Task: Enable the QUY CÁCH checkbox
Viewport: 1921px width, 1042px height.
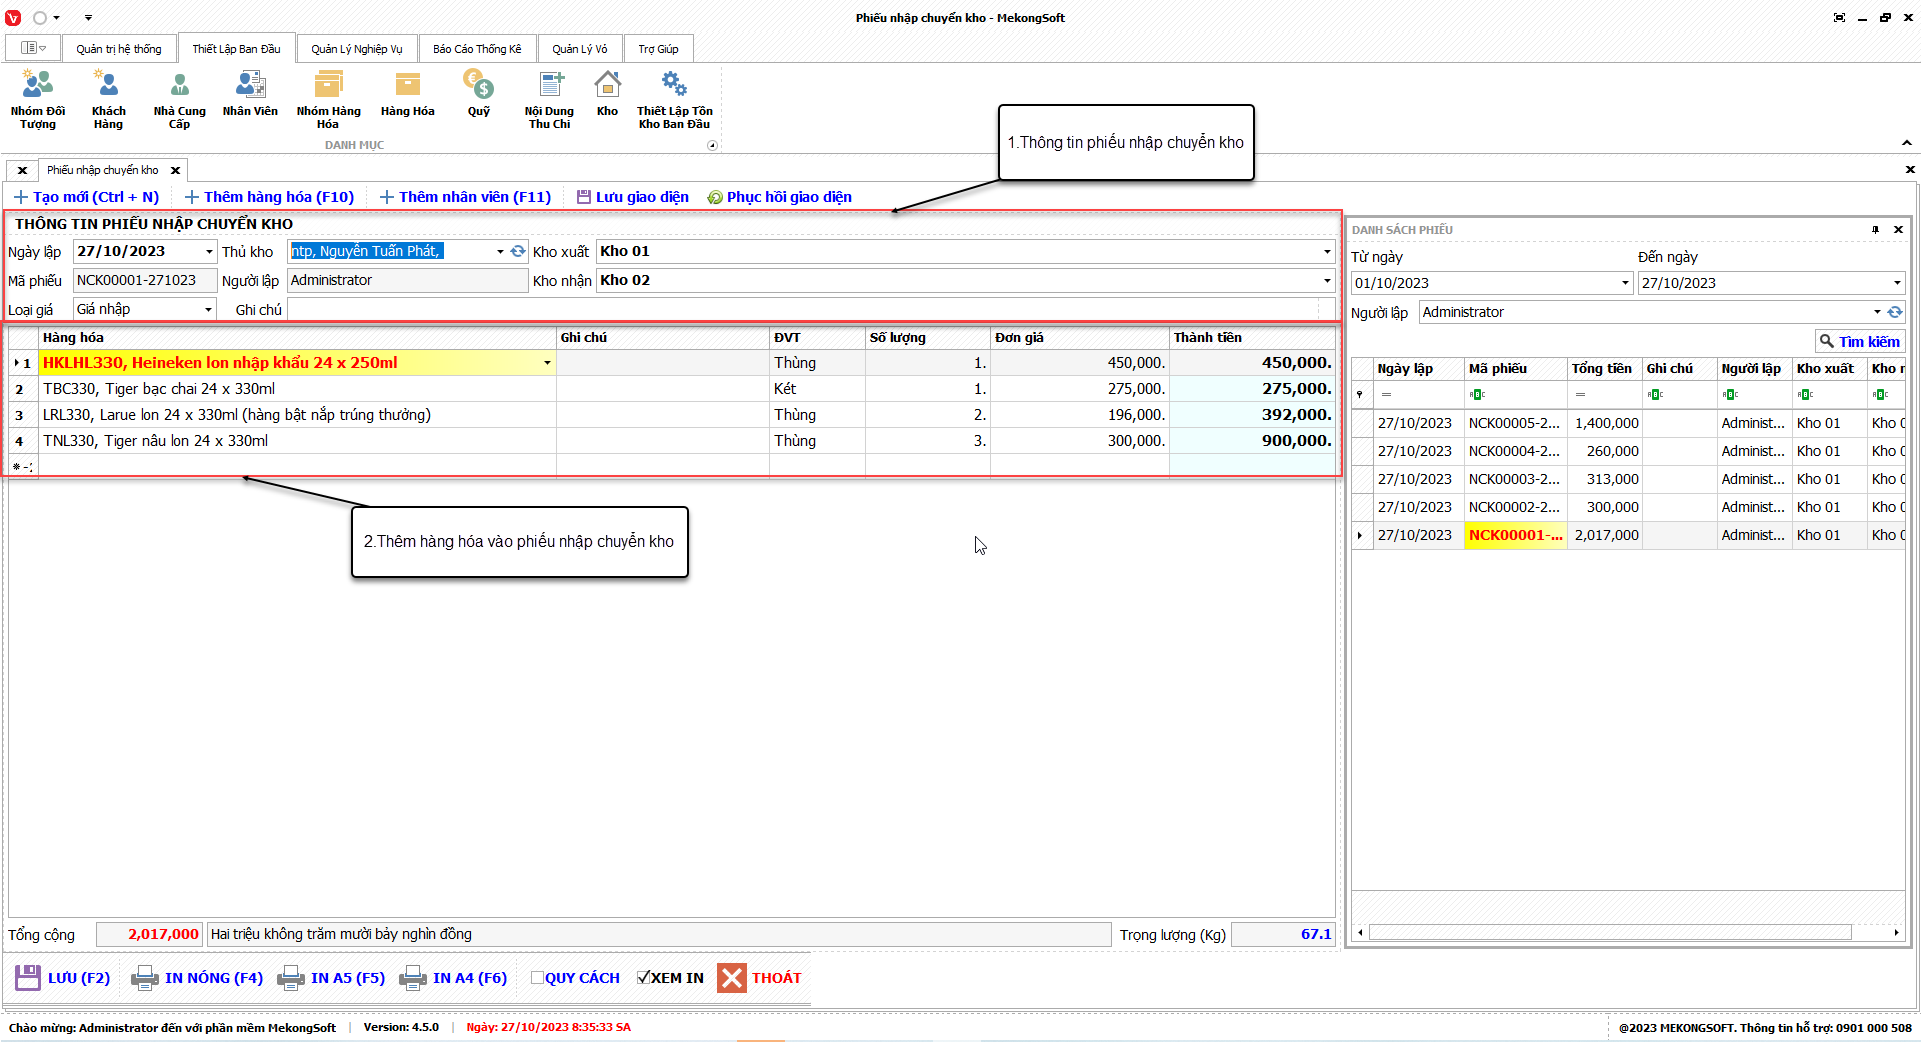Action: [x=537, y=978]
